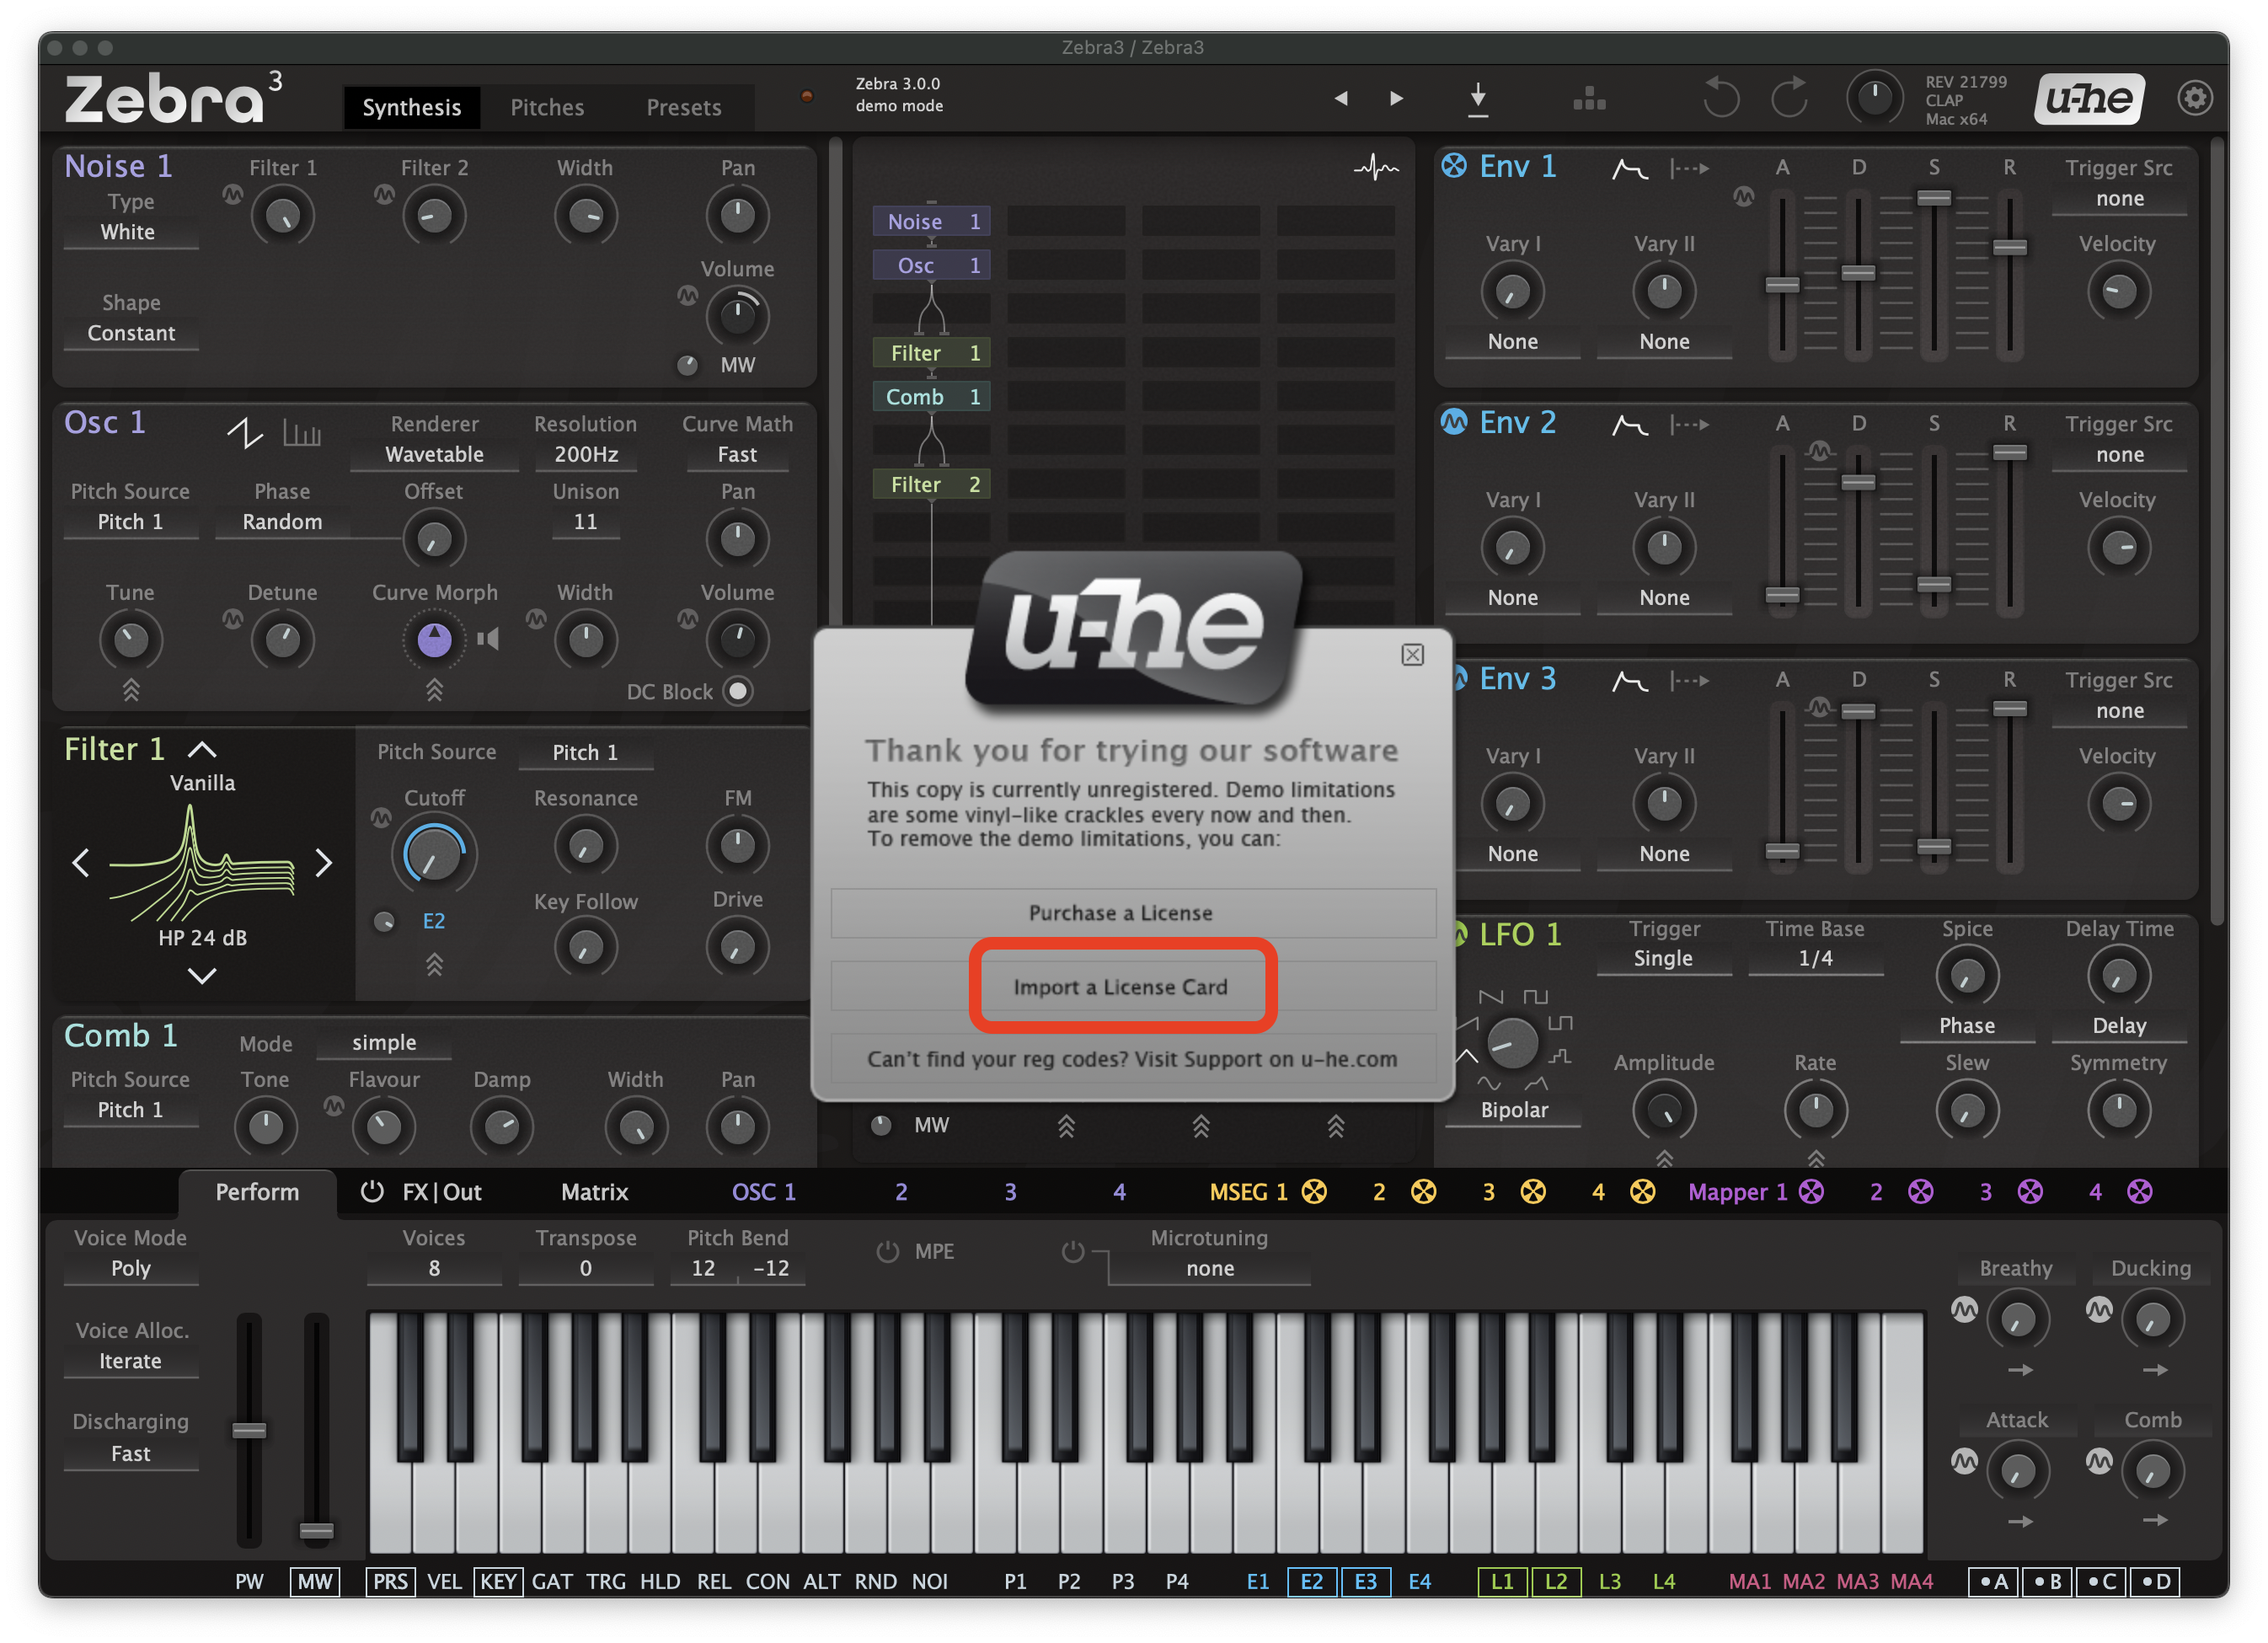
Task: Click the save preset download icon
Action: (1478, 98)
